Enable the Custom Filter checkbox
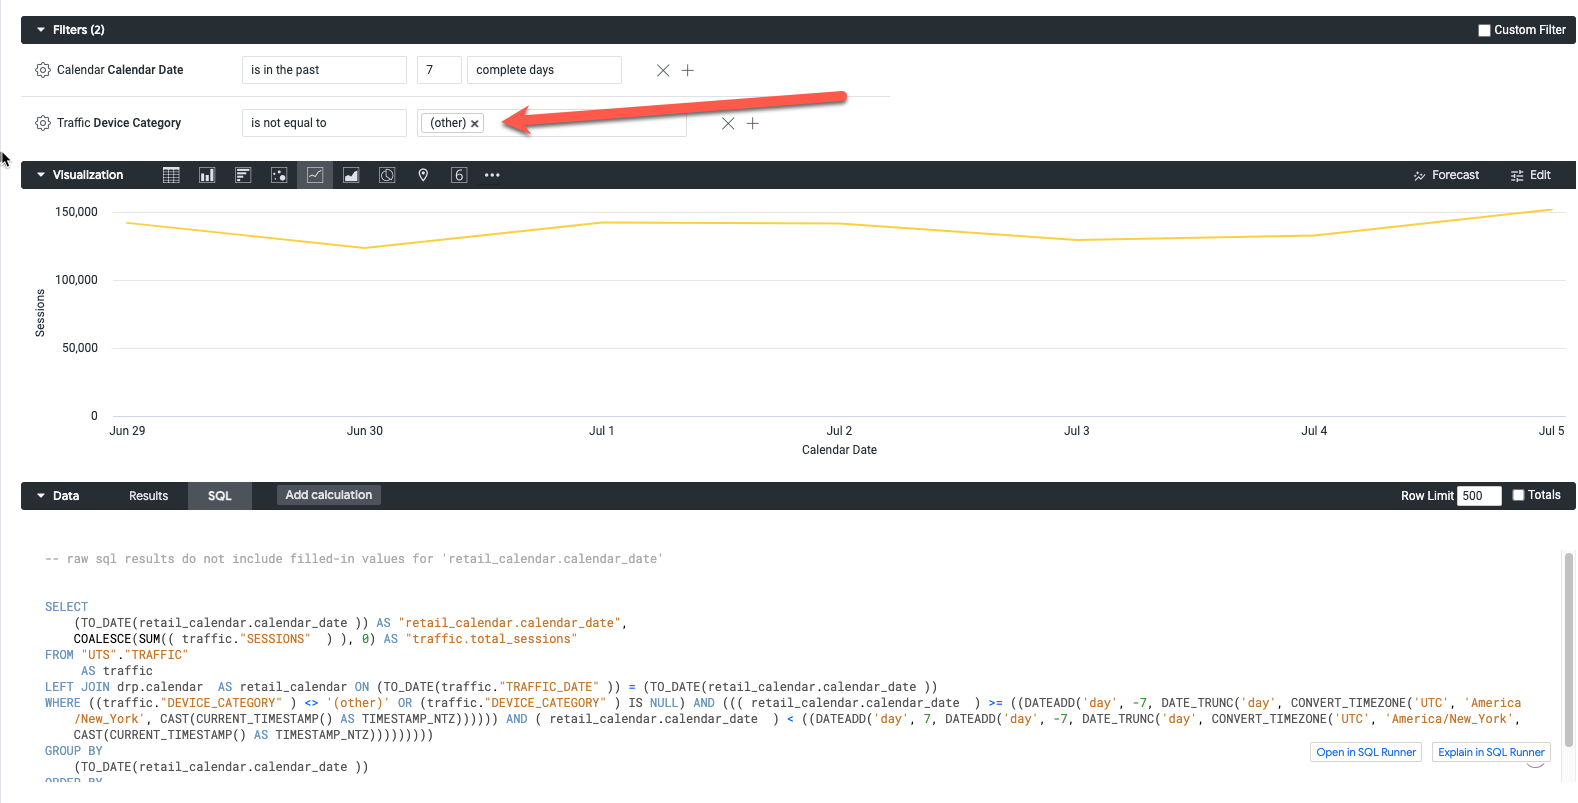Screen dimensions: 1578x803 1484,30
